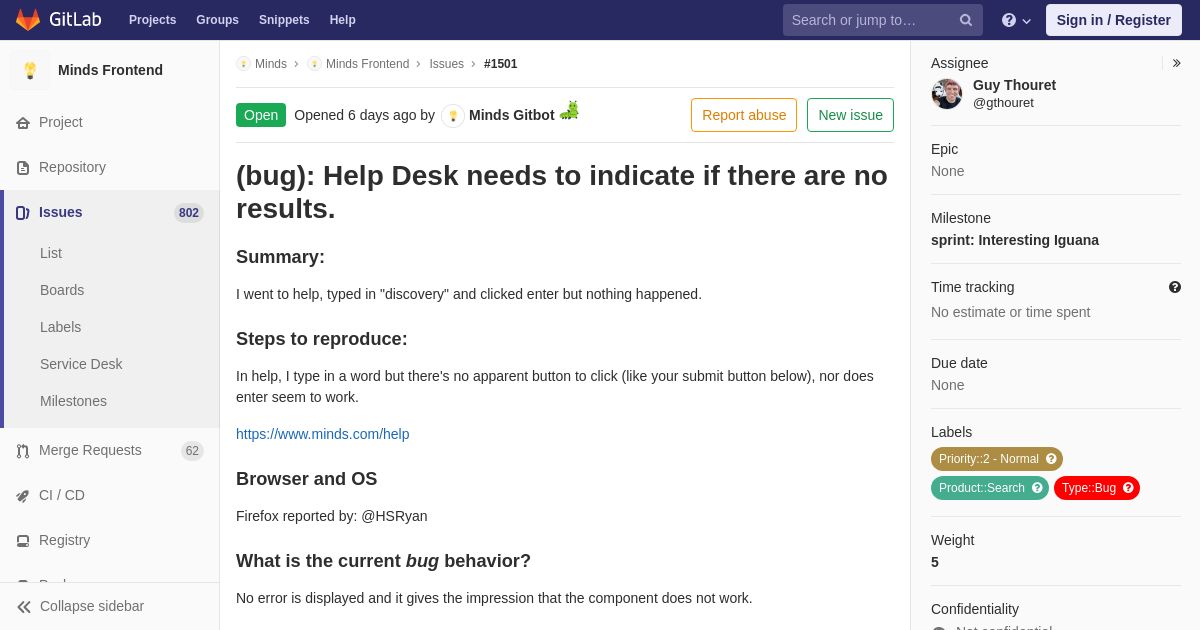The image size is (1200, 630).
Task: Open Minds Frontend project avatar
Action: 30,70
